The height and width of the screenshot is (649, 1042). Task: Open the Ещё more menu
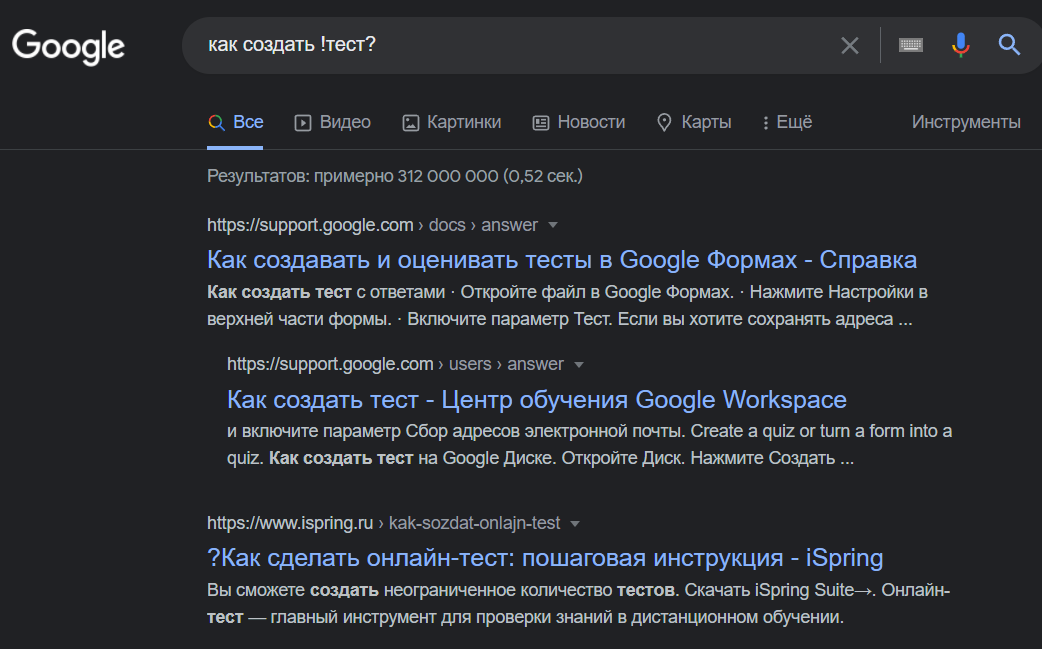tap(787, 122)
